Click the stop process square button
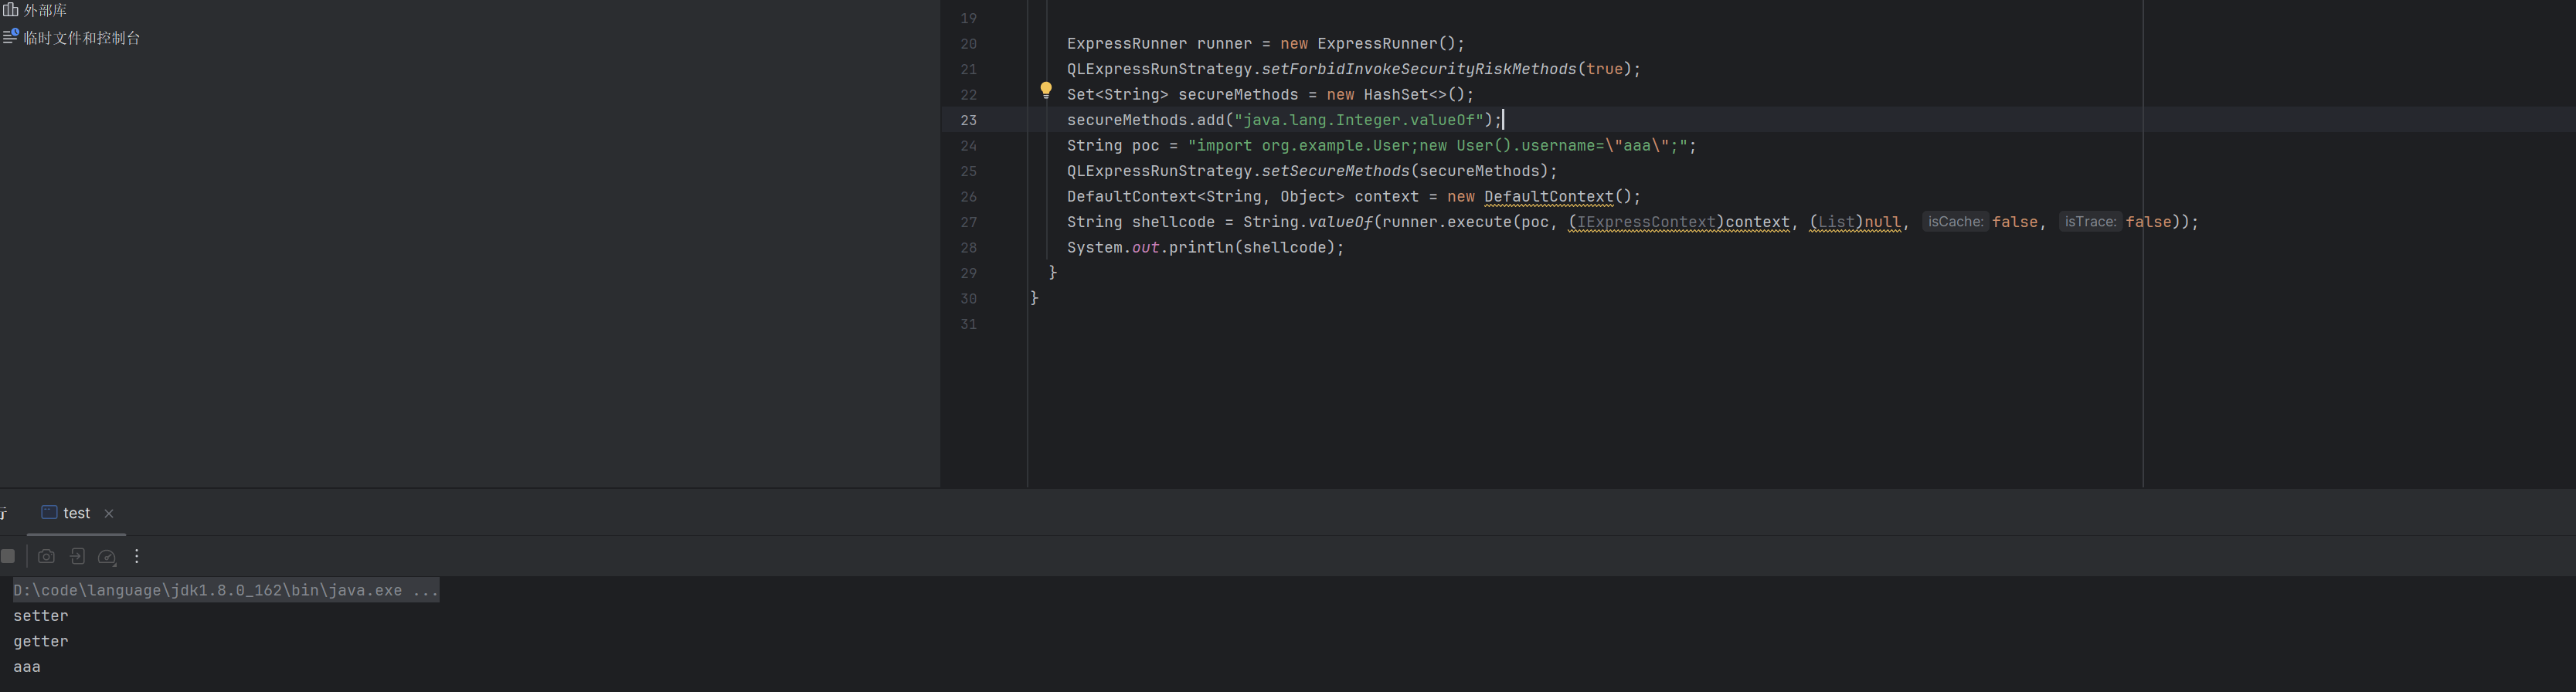 (x=8, y=556)
